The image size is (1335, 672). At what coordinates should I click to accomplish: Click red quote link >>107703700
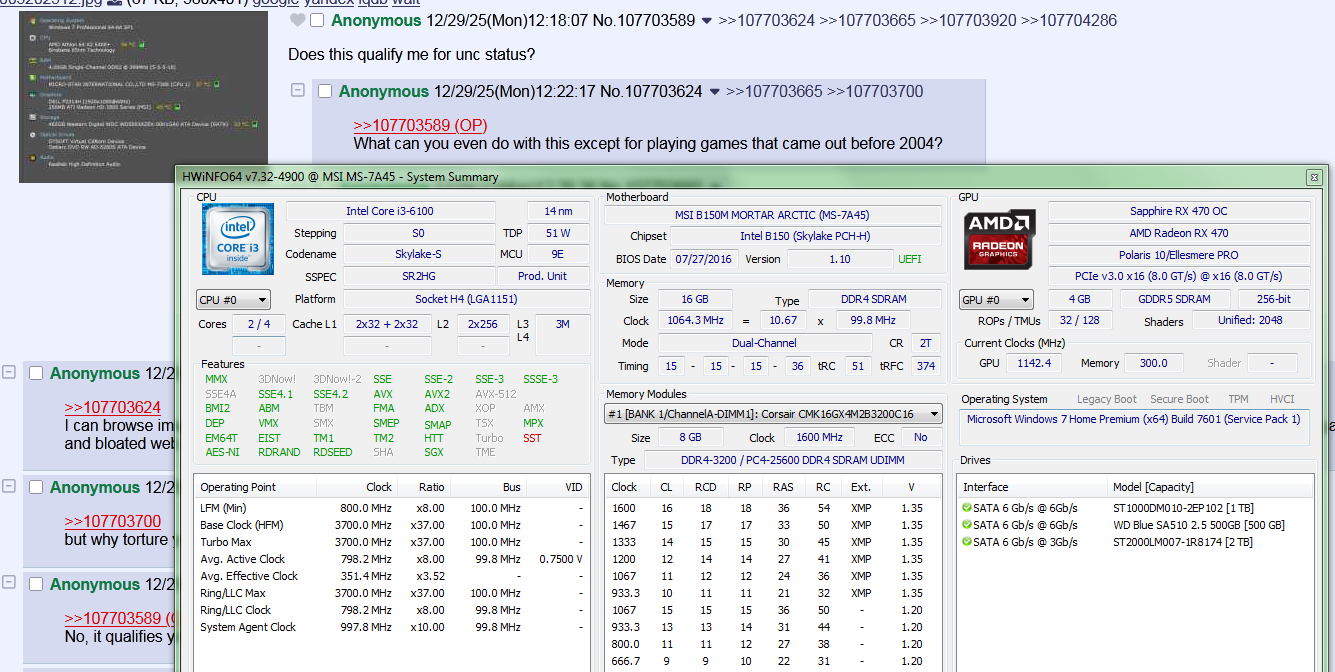click(x=113, y=521)
